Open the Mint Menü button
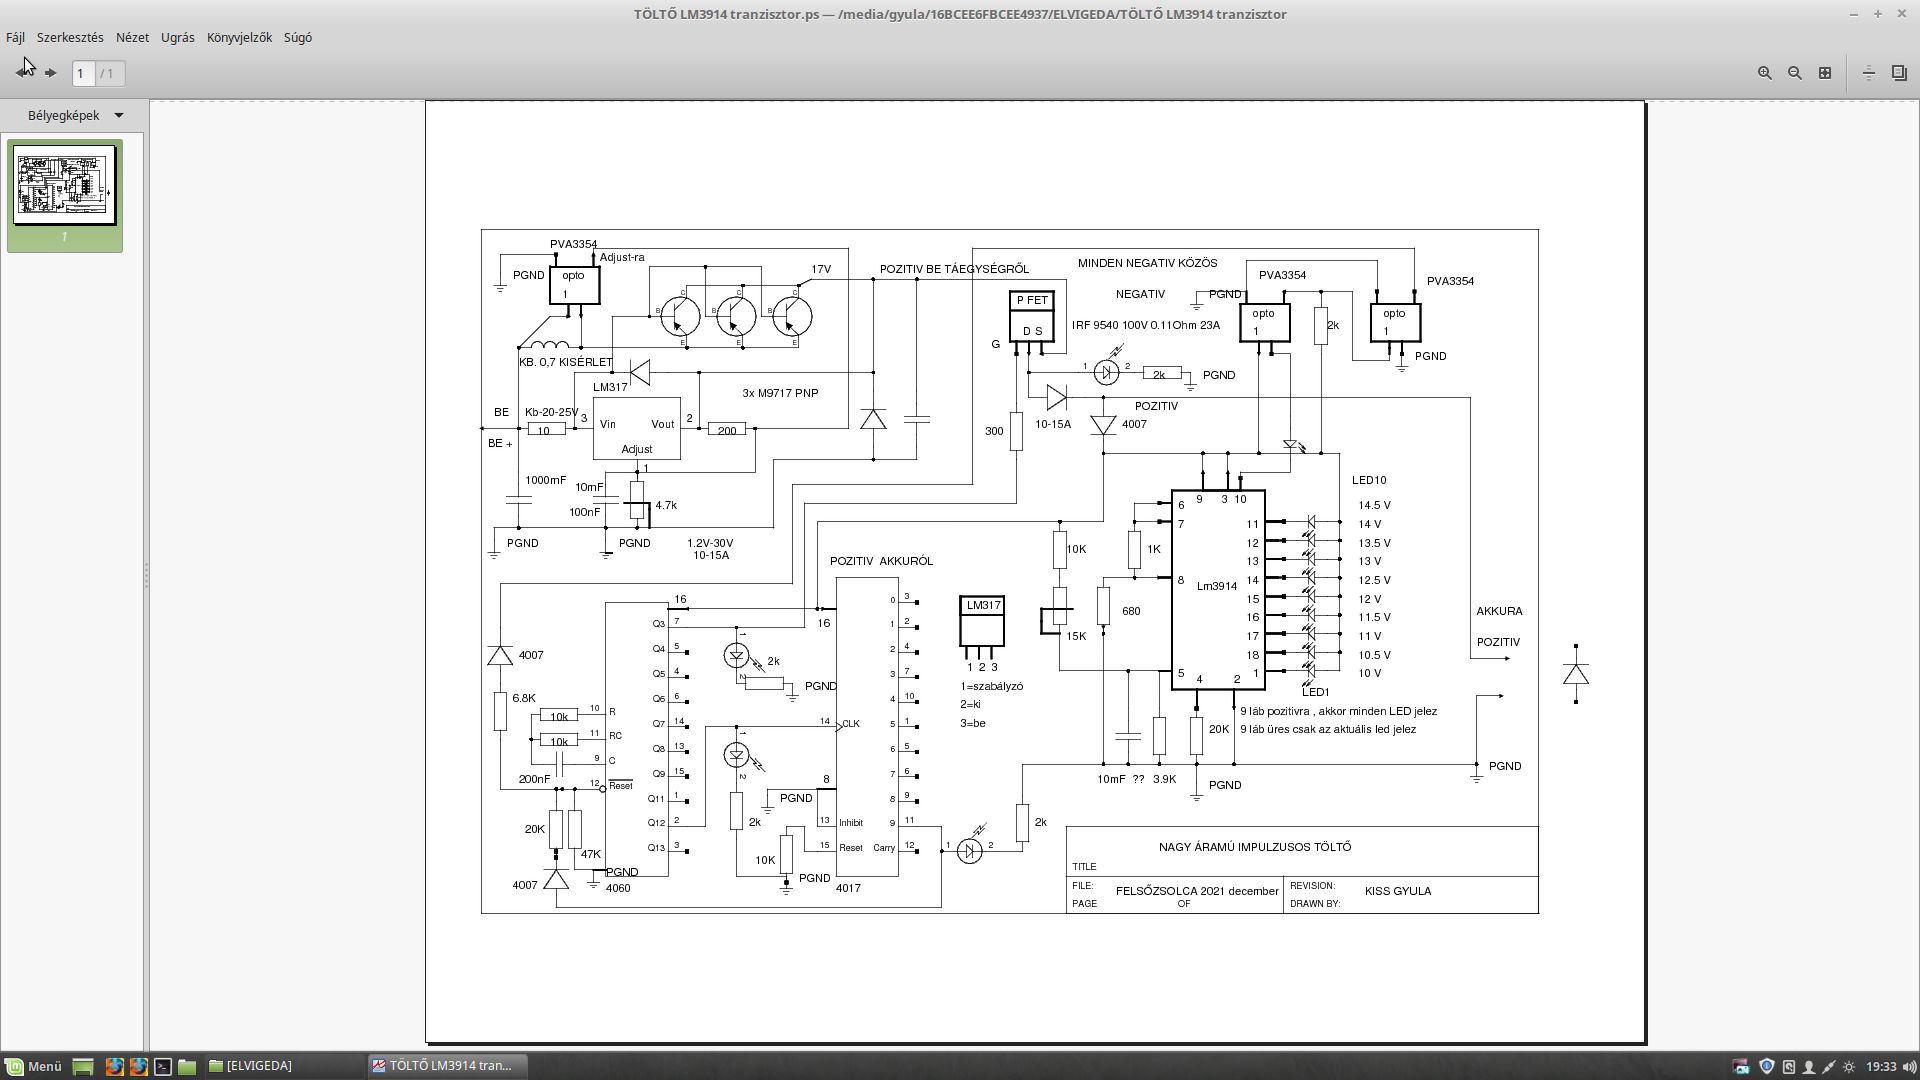1920x1080 pixels. 34,1066
